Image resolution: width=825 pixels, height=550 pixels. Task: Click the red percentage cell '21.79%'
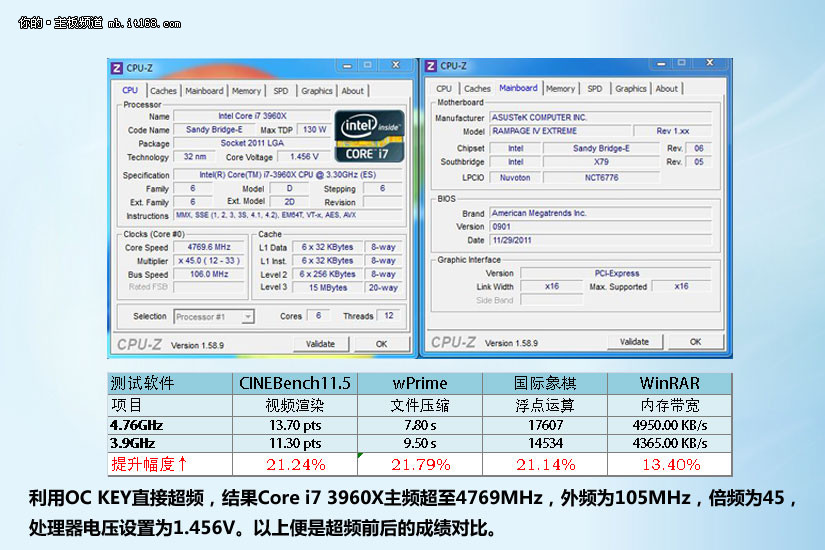coord(420,465)
